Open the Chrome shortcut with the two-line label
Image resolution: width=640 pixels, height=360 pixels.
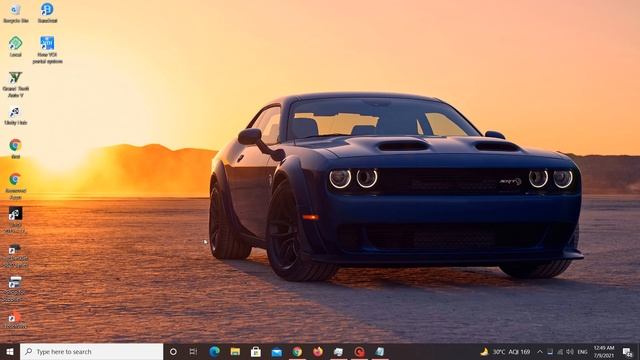[16, 186]
